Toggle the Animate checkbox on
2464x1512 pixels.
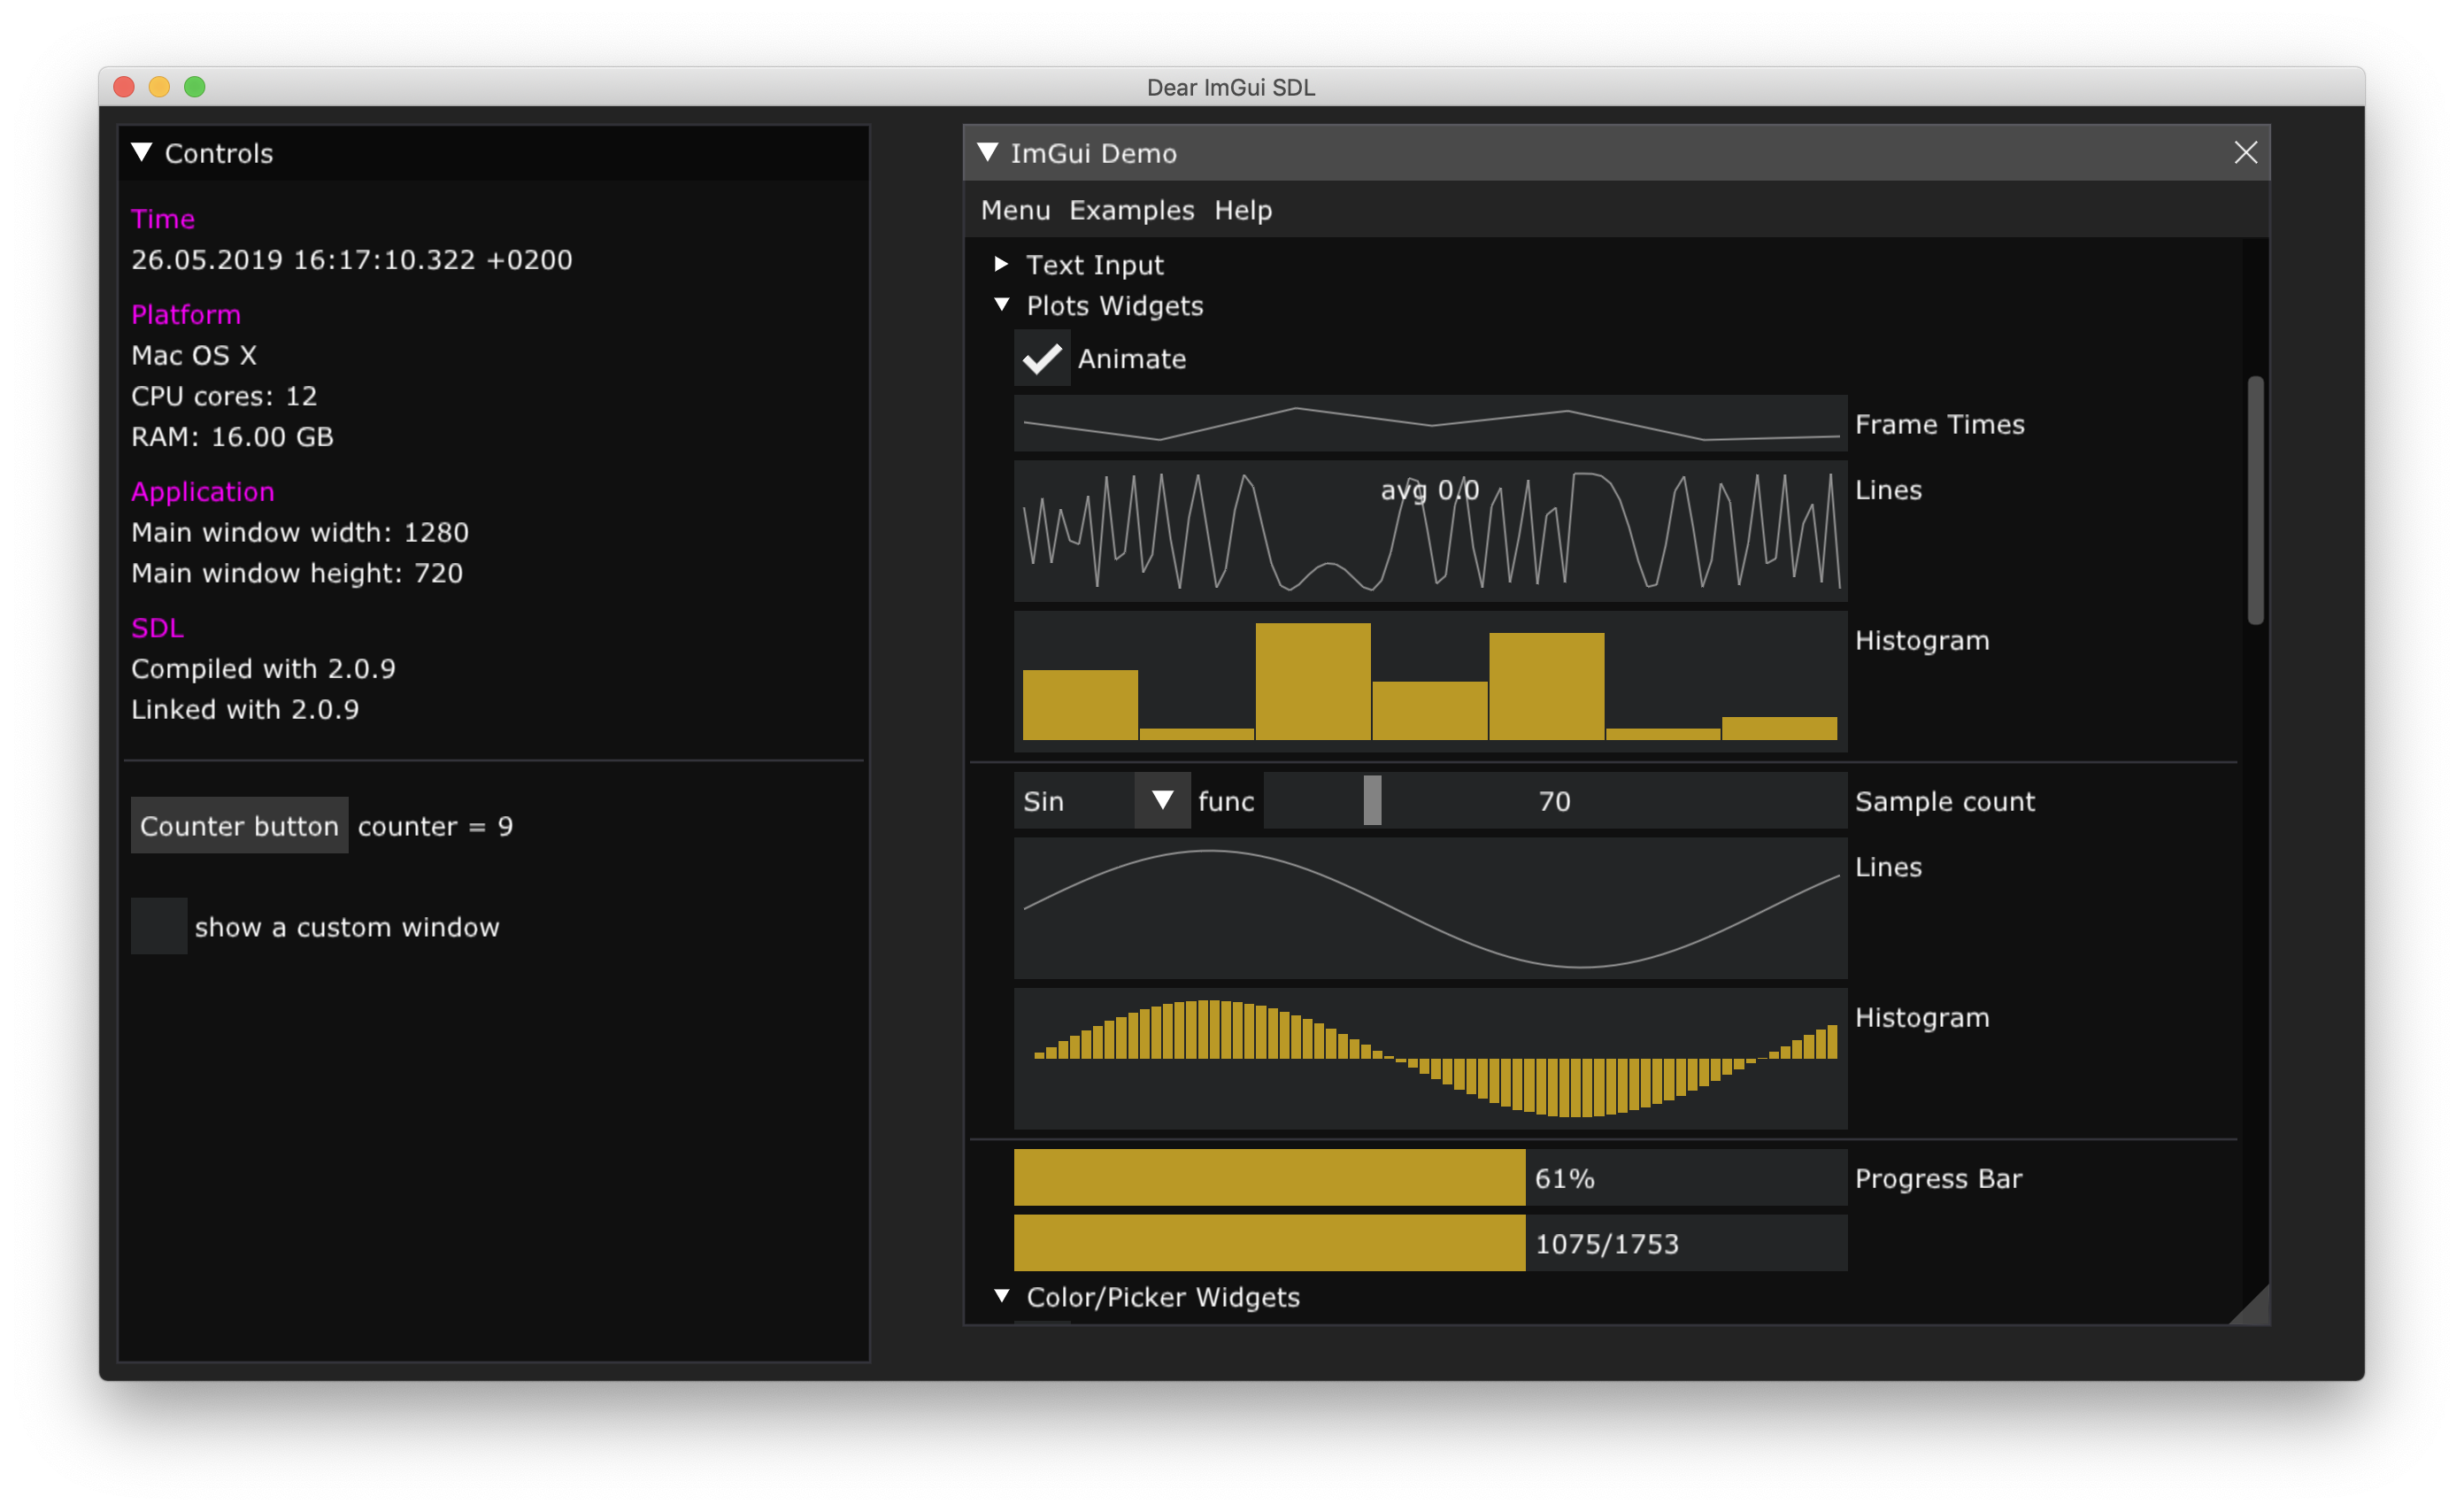pos(1038,358)
